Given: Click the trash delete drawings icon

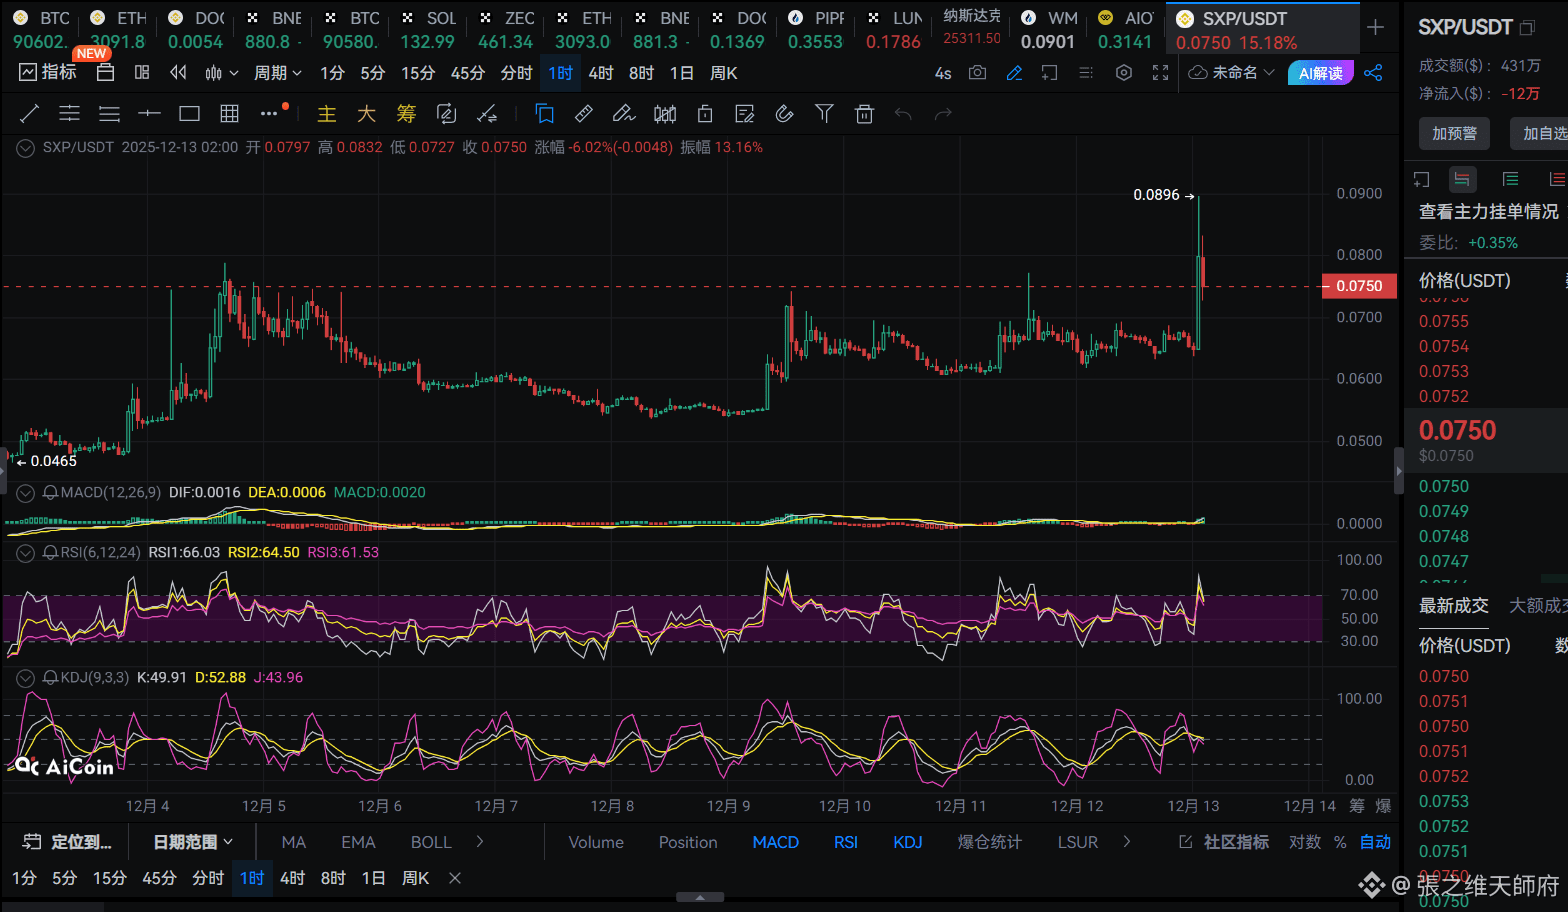Looking at the screenshot, I should click(864, 114).
